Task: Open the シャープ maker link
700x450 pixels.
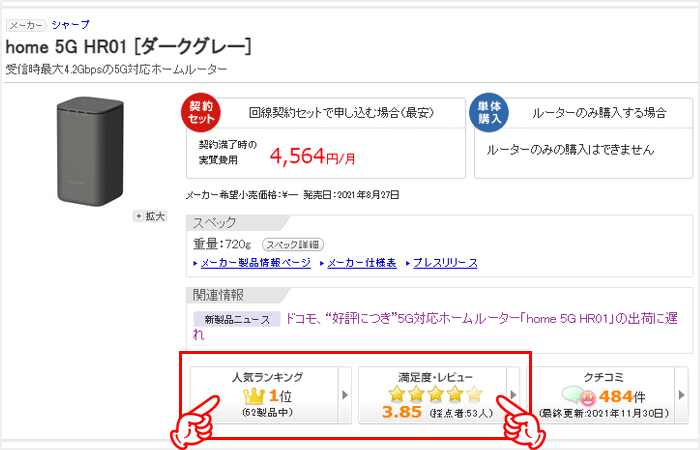Action: coord(71,25)
